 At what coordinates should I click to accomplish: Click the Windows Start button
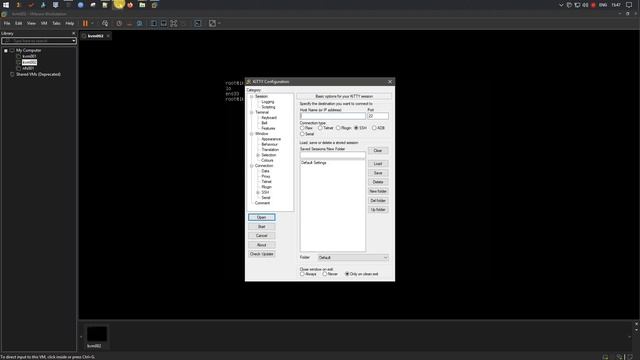[6, 5]
